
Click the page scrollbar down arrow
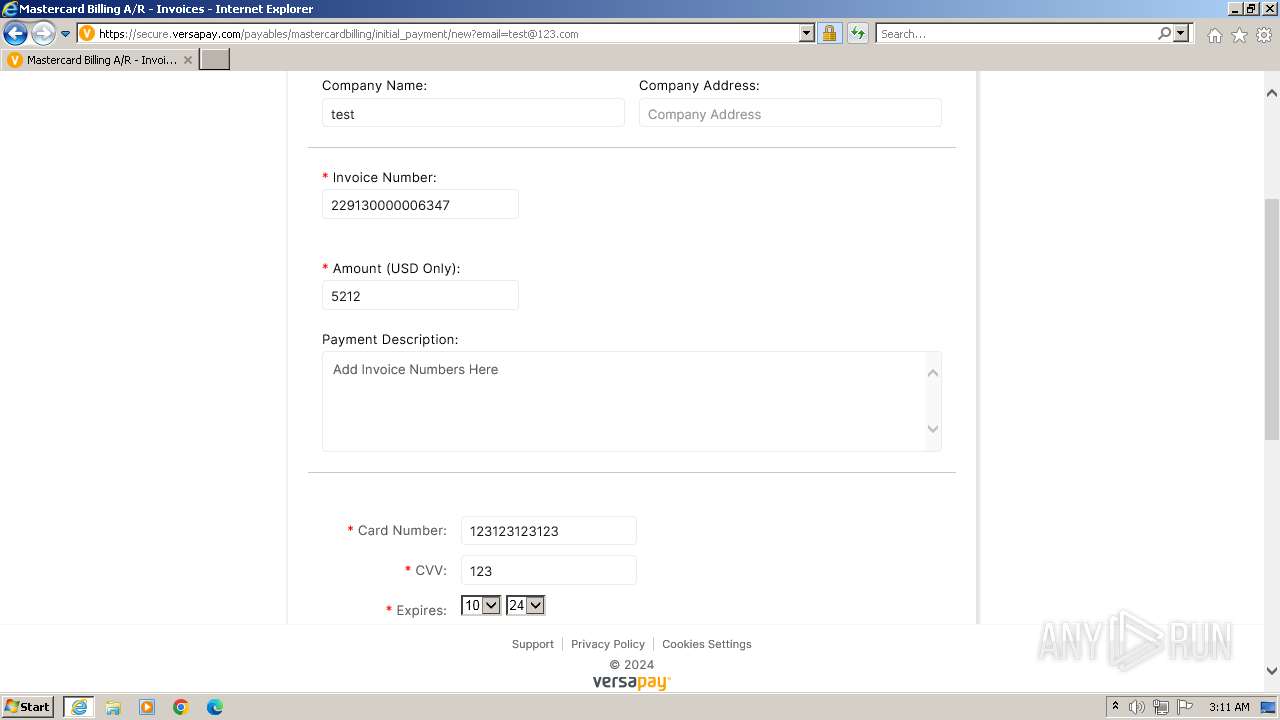click(x=1271, y=671)
